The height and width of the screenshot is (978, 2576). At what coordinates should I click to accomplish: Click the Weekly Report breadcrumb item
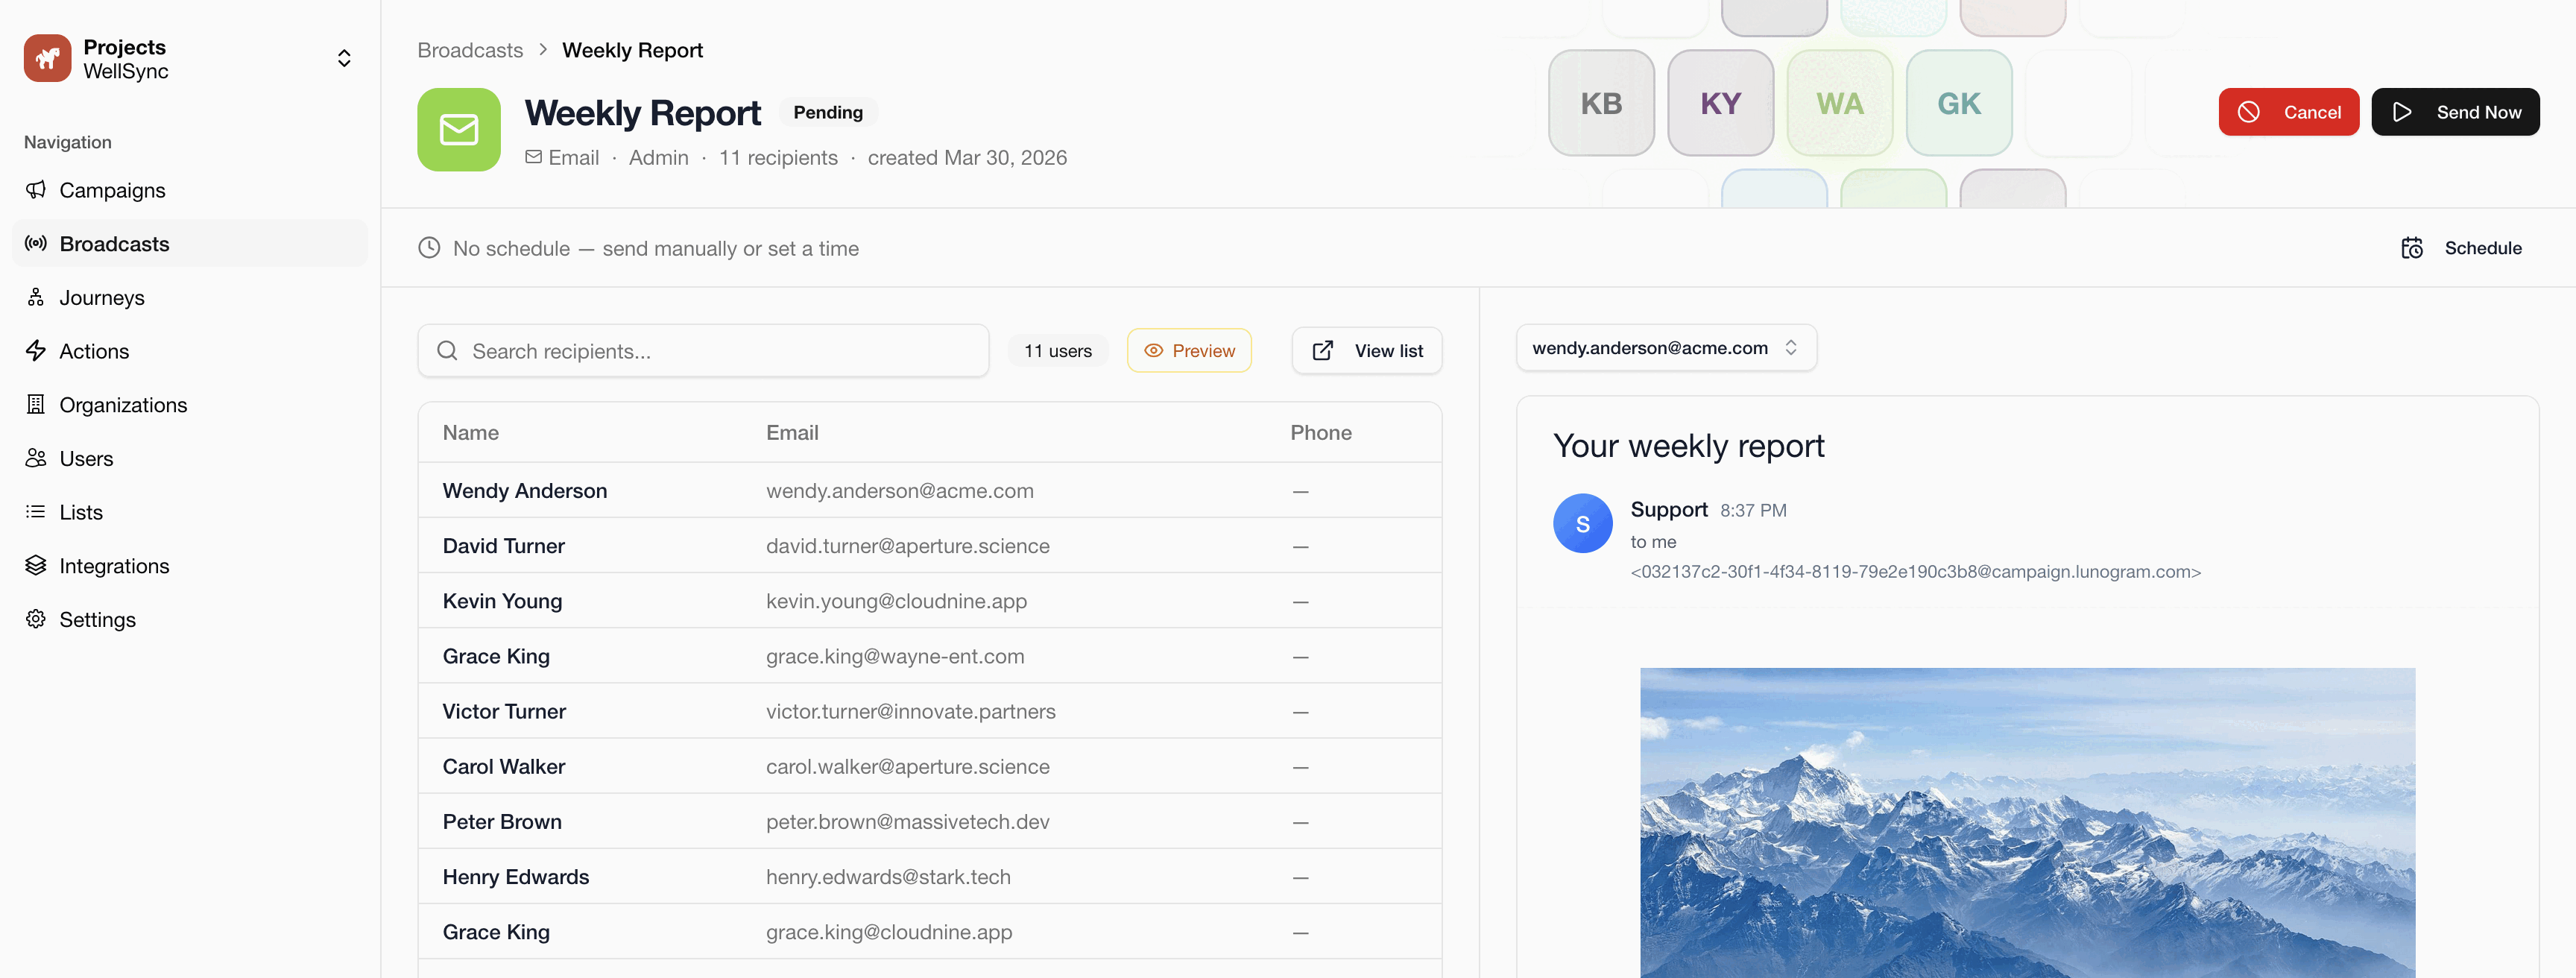pos(632,50)
